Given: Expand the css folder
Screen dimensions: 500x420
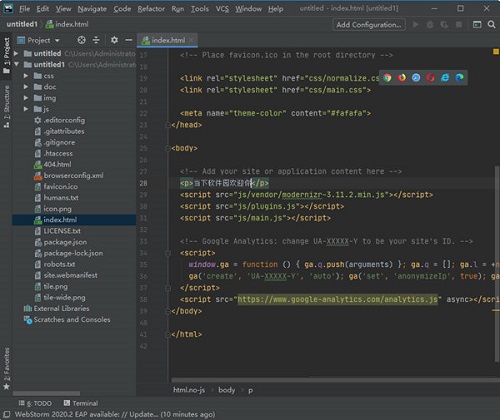Looking at the screenshot, I should [x=26, y=76].
